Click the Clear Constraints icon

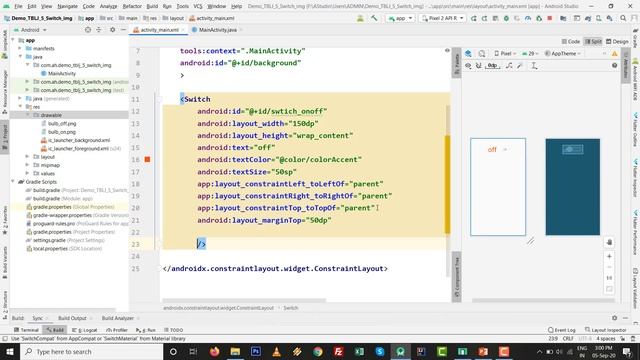pyautogui.click(x=509, y=66)
